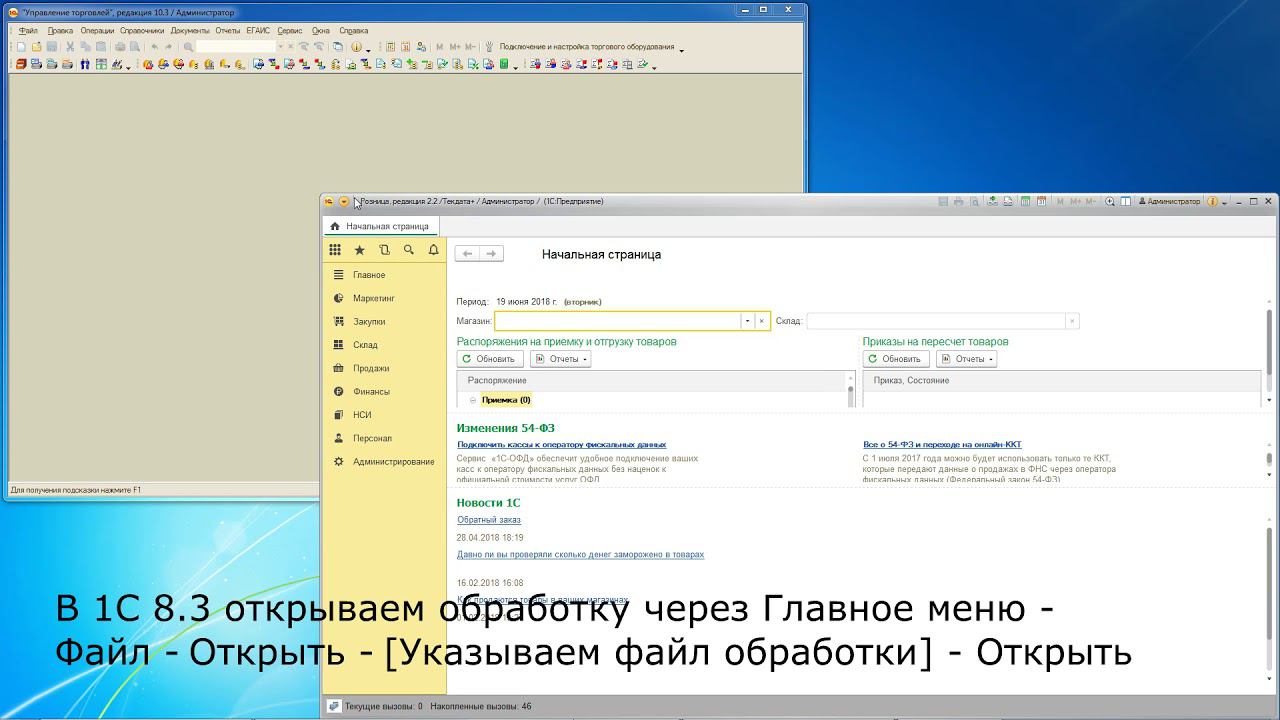This screenshot has width=1280, height=720.
Task: Click the Приказ, Состояние column header
Action: coord(1062,380)
